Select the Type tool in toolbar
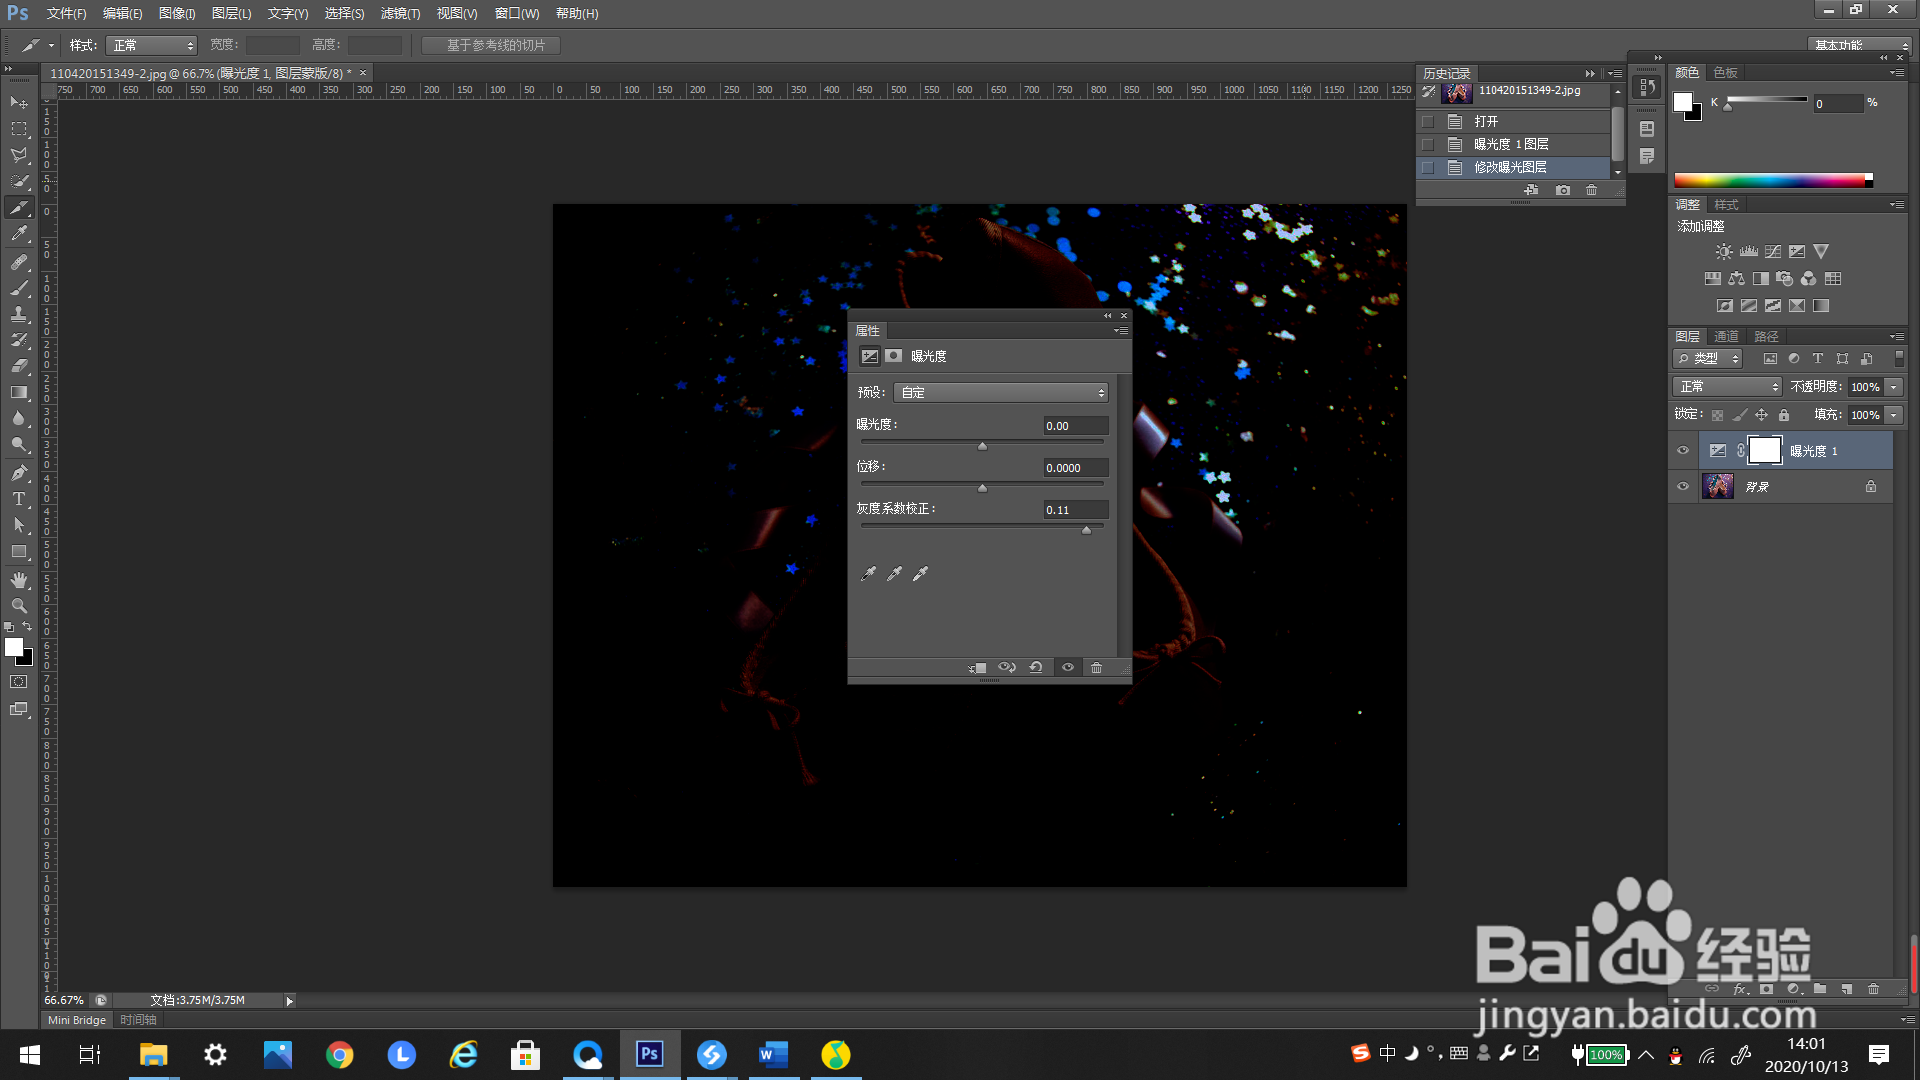This screenshot has height=1080, width=1920. tap(19, 499)
